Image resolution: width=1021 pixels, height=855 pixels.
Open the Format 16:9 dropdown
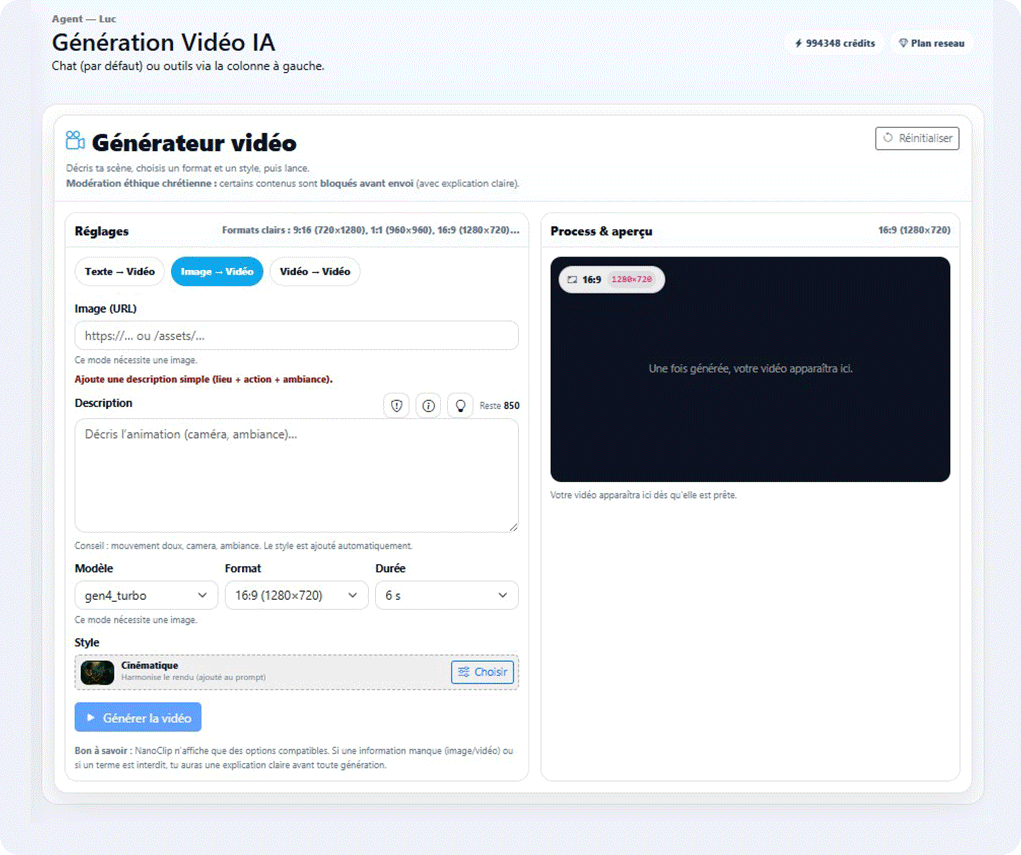point(296,595)
